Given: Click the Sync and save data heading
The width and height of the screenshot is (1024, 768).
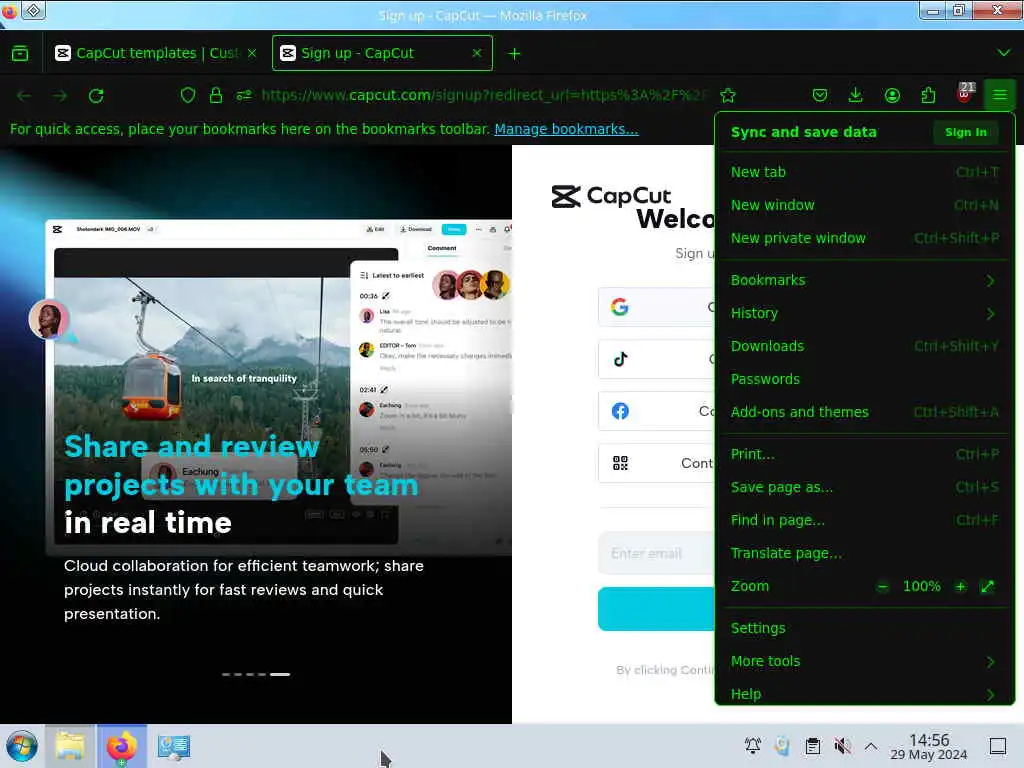Looking at the screenshot, I should pos(803,132).
